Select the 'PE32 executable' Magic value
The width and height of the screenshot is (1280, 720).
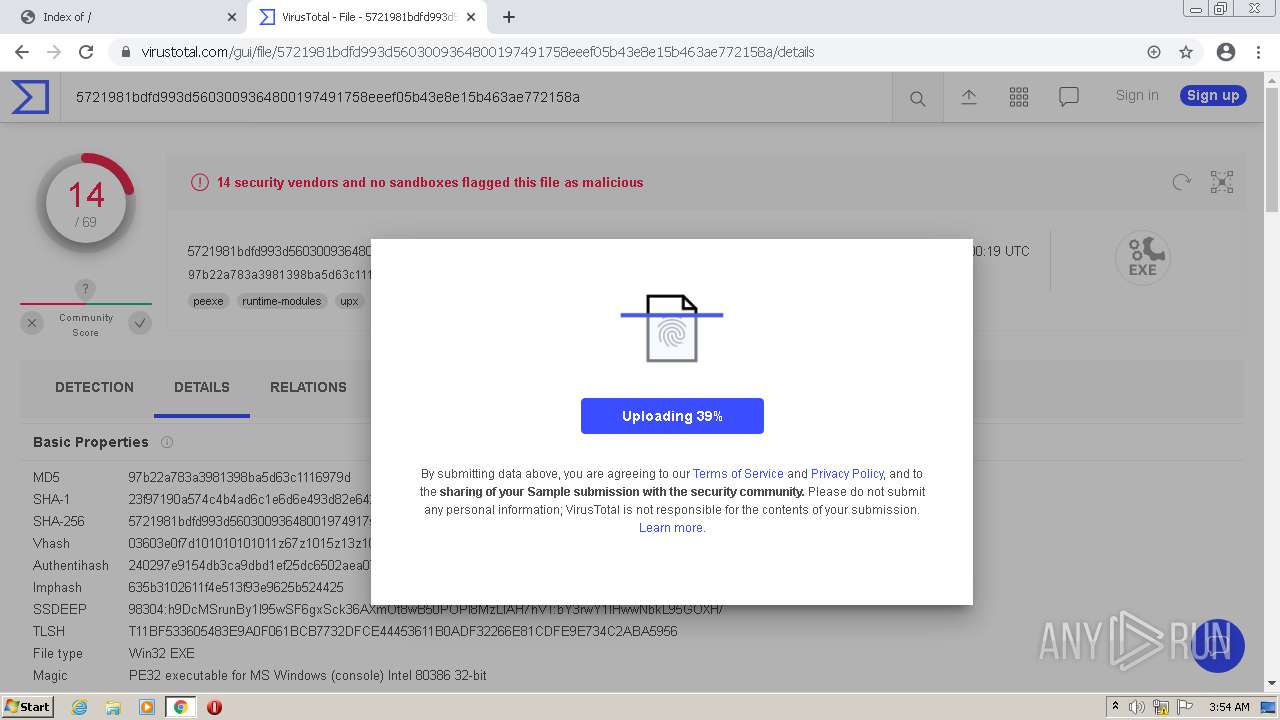click(x=308, y=675)
